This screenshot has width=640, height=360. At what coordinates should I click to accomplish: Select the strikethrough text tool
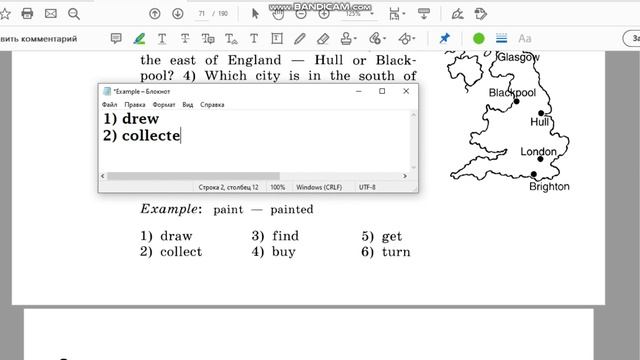coord(185,38)
